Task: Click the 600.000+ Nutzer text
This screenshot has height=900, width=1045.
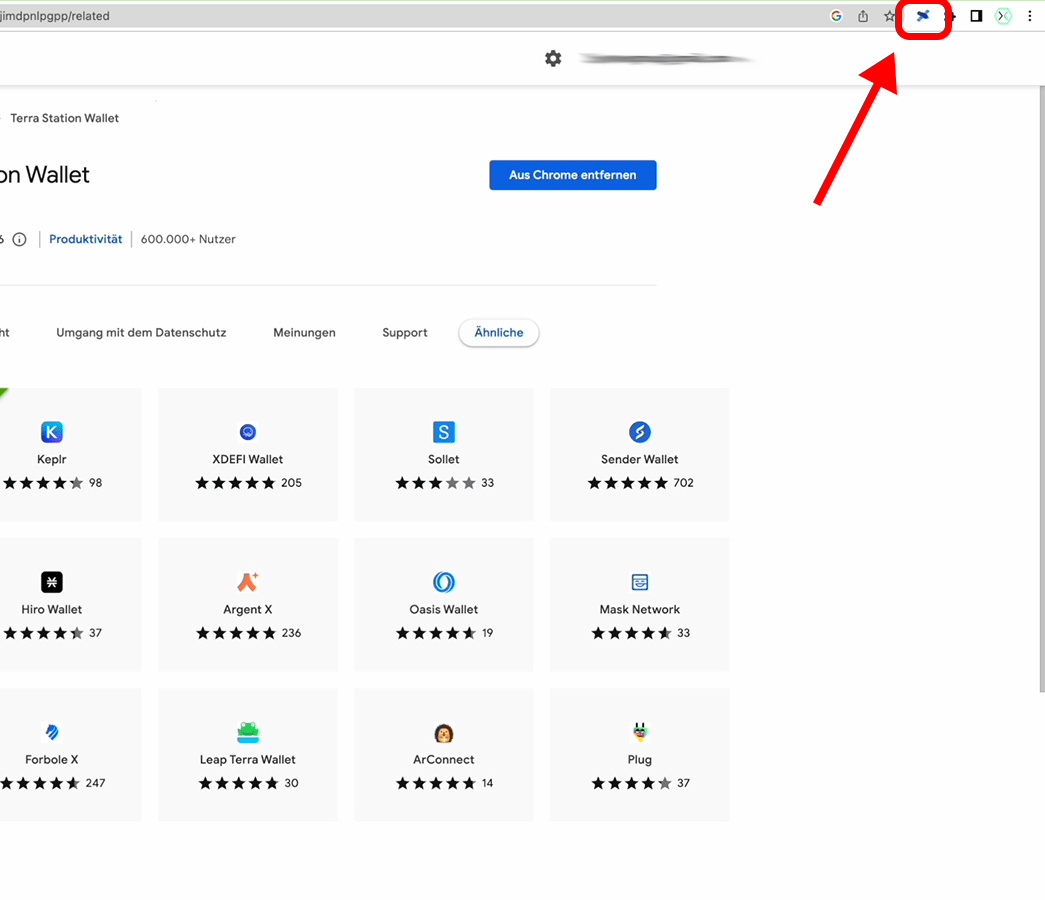Action: [x=188, y=239]
